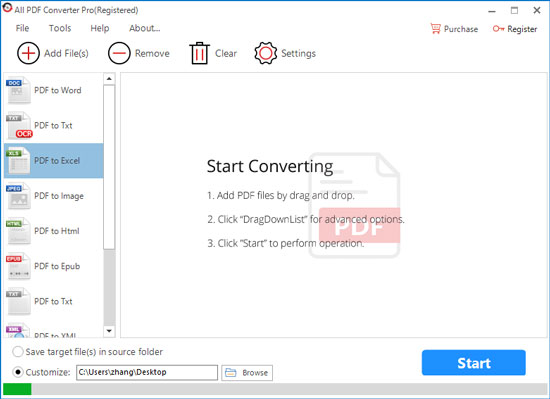Click the Register link text
The image size is (550, 399).
click(x=522, y=29)
